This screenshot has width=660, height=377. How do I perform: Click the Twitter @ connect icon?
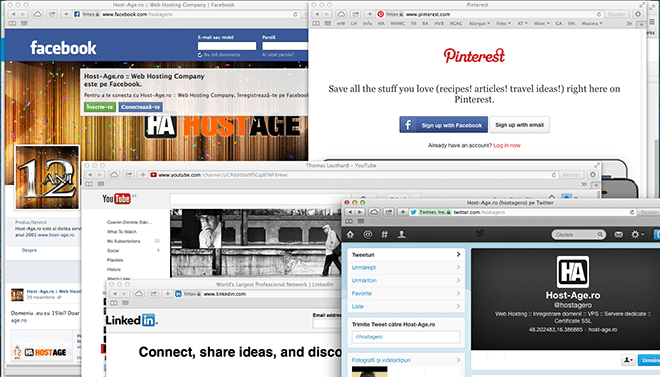pos(367,234)
